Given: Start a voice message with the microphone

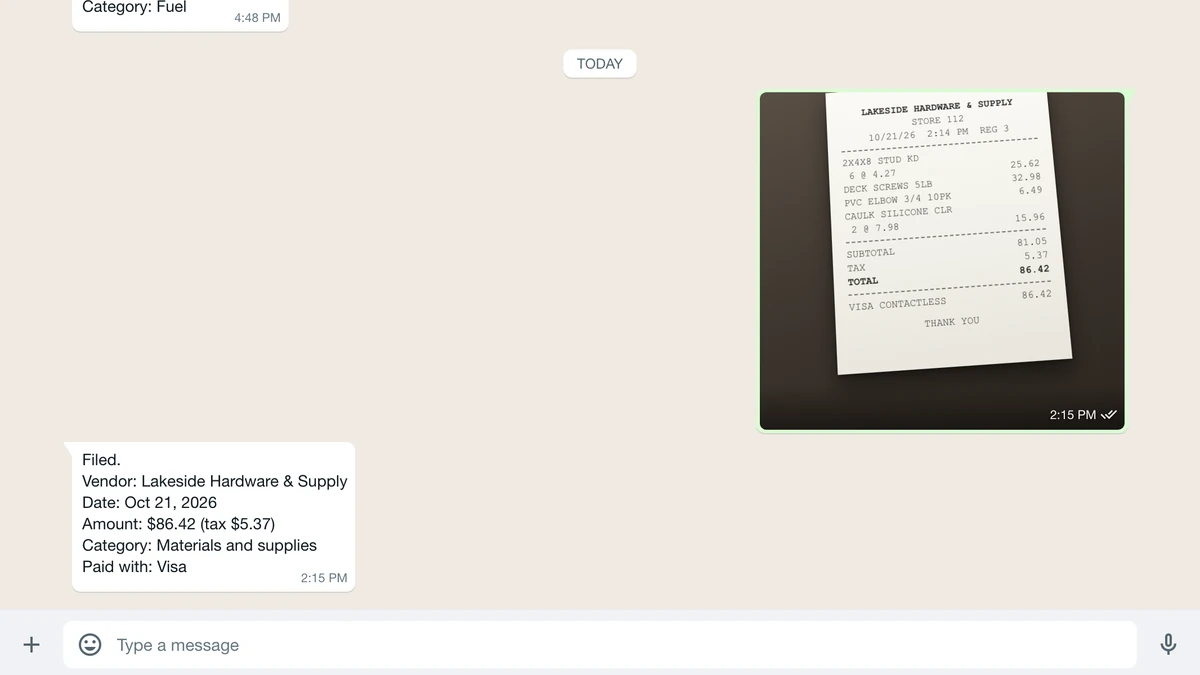Looking at the screenshot, I should [x=1168, y=645].
